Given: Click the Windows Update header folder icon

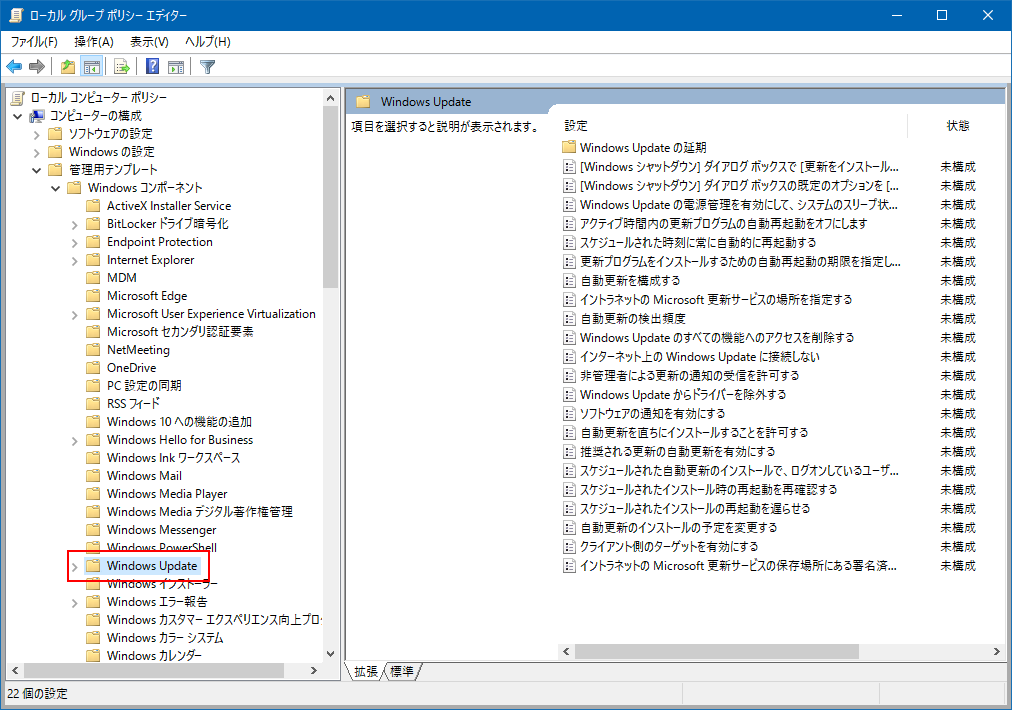Looking at the screenshot, I should 363,101.
